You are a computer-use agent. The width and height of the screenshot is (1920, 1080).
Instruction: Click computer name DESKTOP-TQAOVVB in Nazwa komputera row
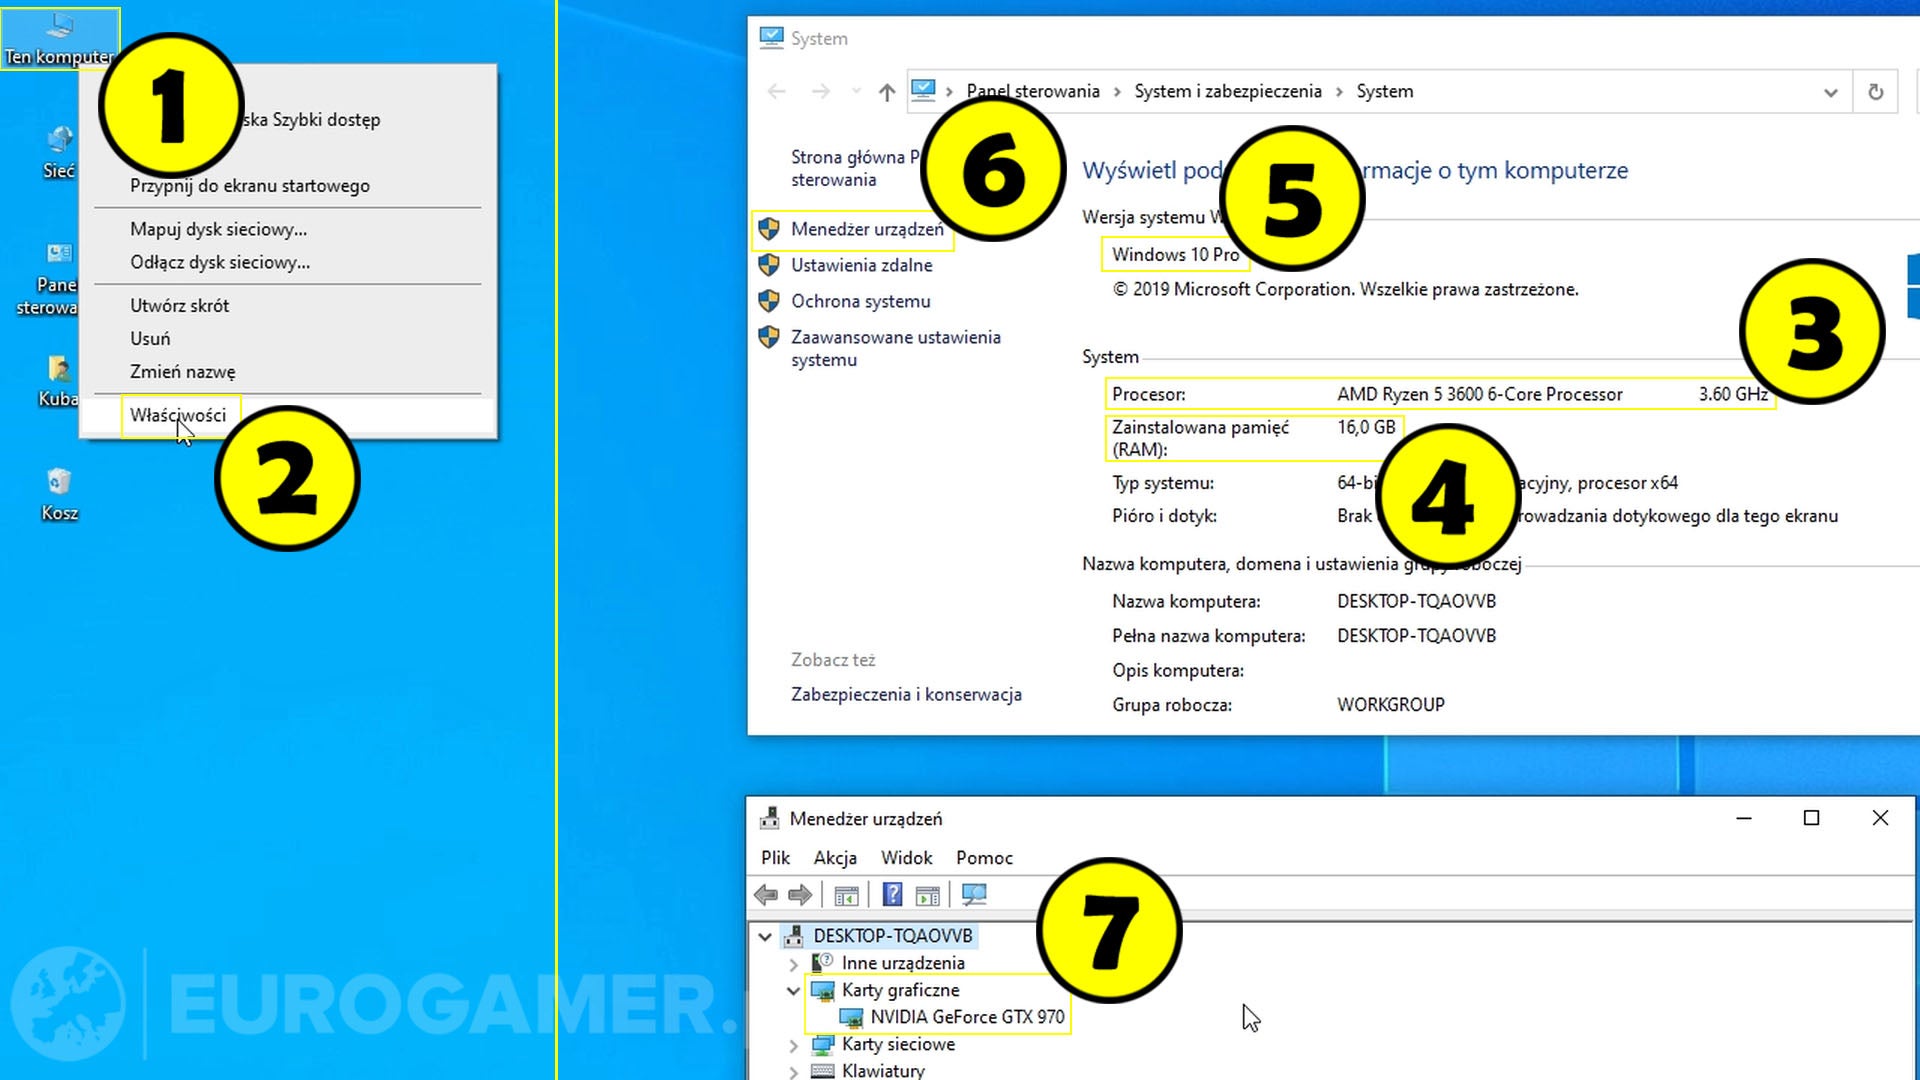click(x=1417, y=601)
